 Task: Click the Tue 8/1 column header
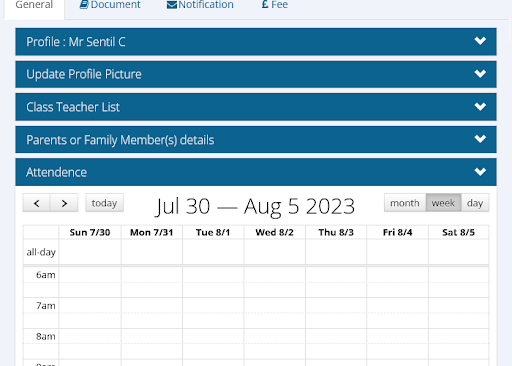(213, 232)
